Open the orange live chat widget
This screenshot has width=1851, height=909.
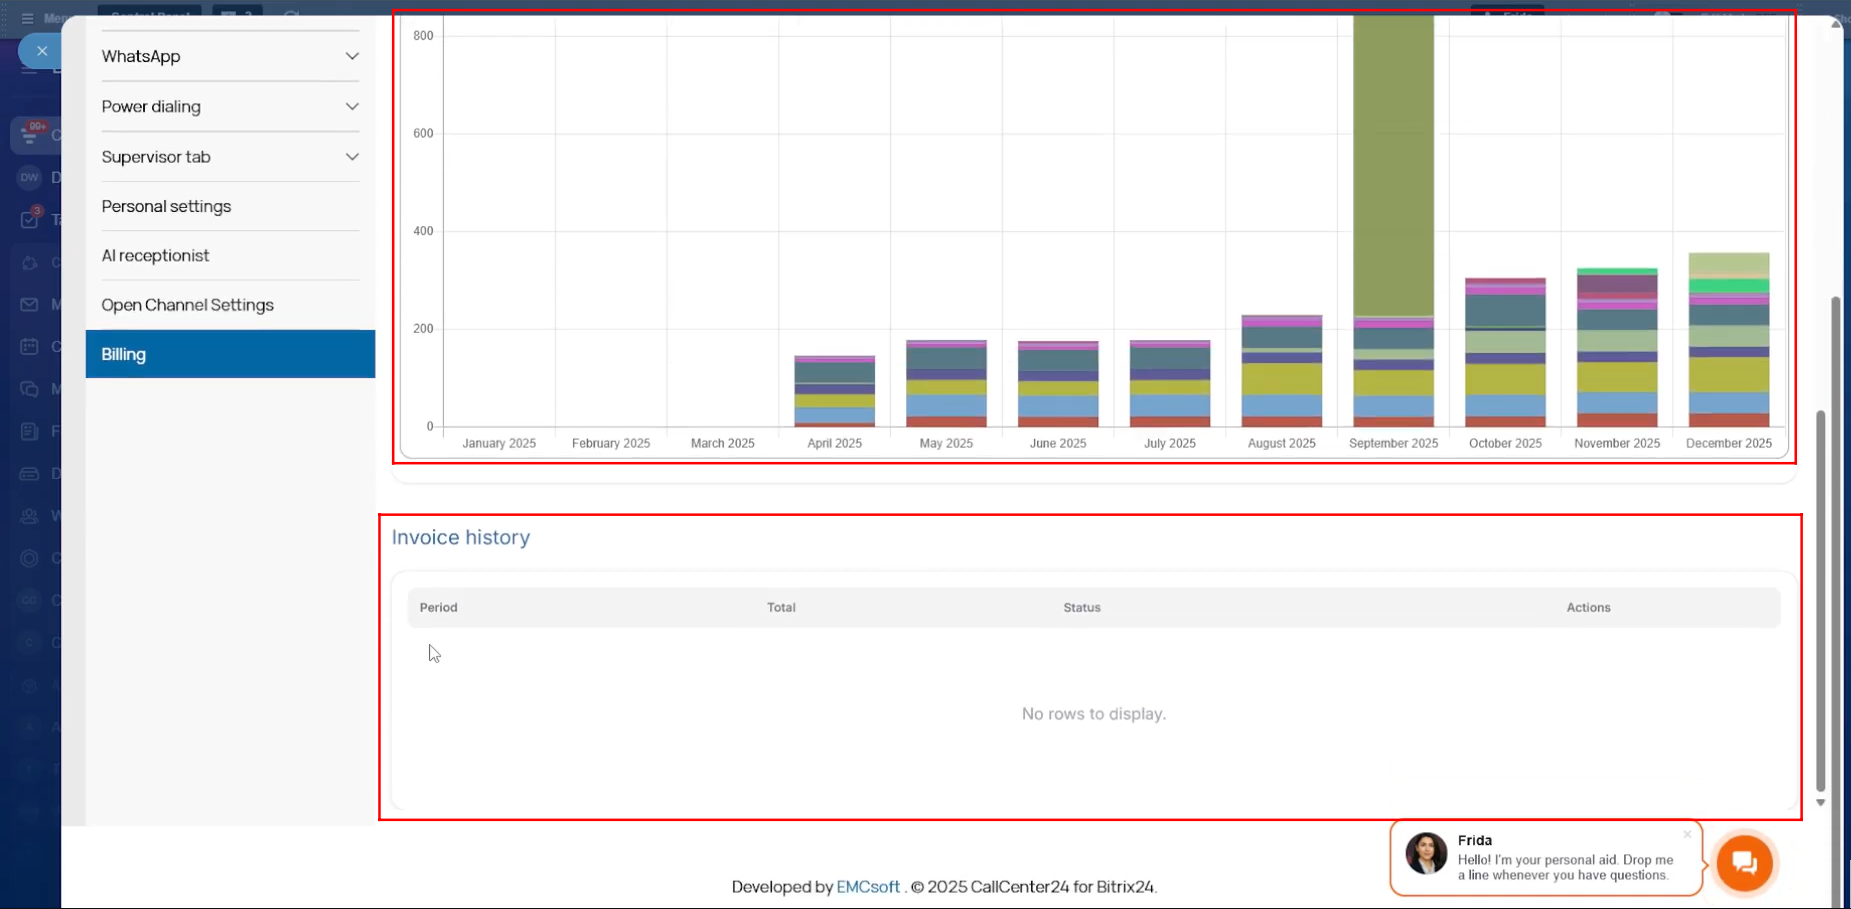pyautogui.click(x=1744, y=862)
